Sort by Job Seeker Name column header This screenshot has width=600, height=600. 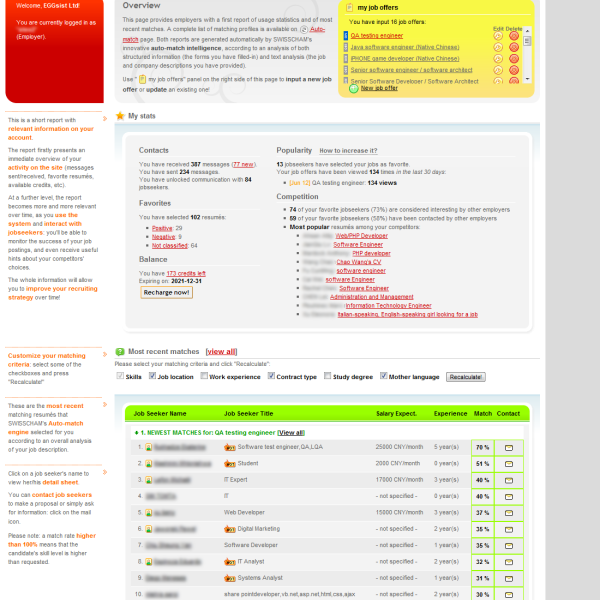pyautogui.click(x=160, y=414)
